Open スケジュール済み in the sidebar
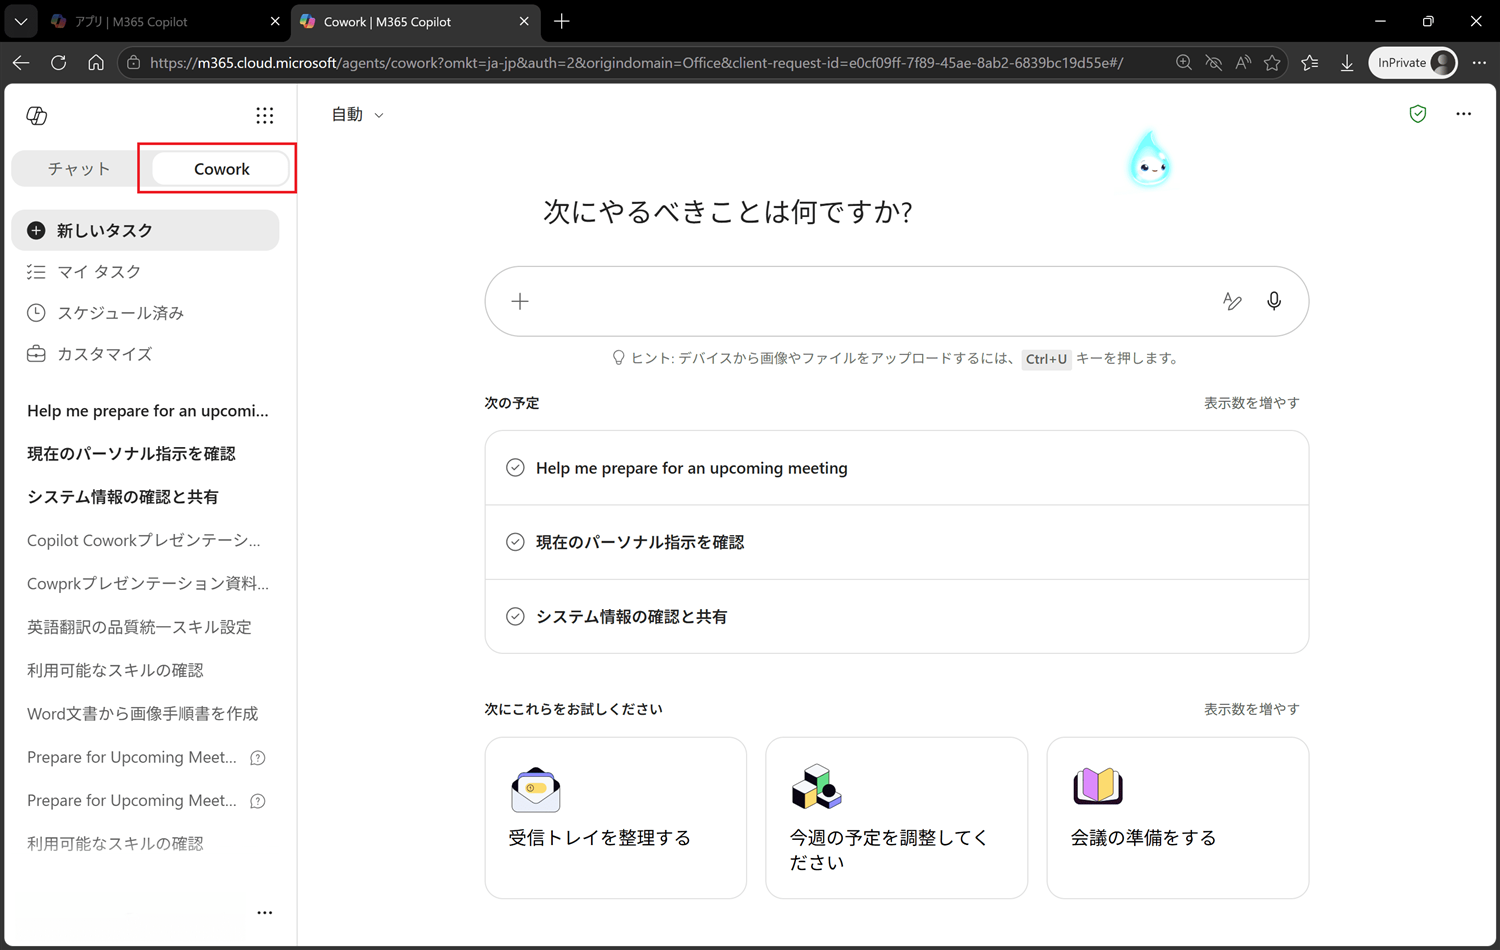The image size is (1500, 950). click(145, 313)
